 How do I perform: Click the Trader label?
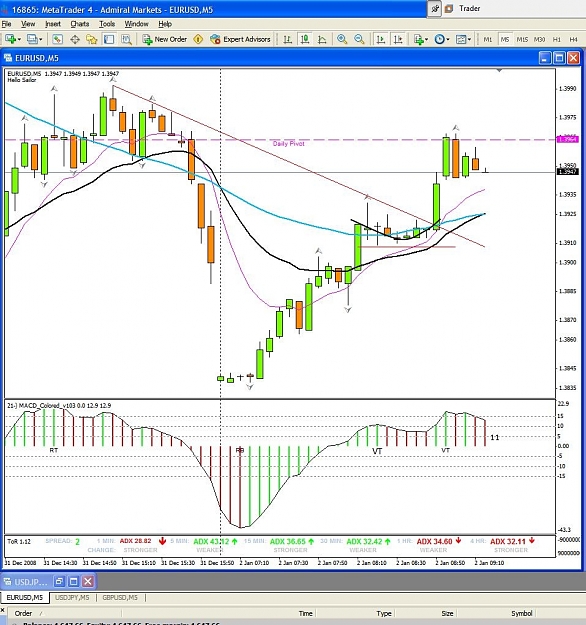tap(469, 8)
